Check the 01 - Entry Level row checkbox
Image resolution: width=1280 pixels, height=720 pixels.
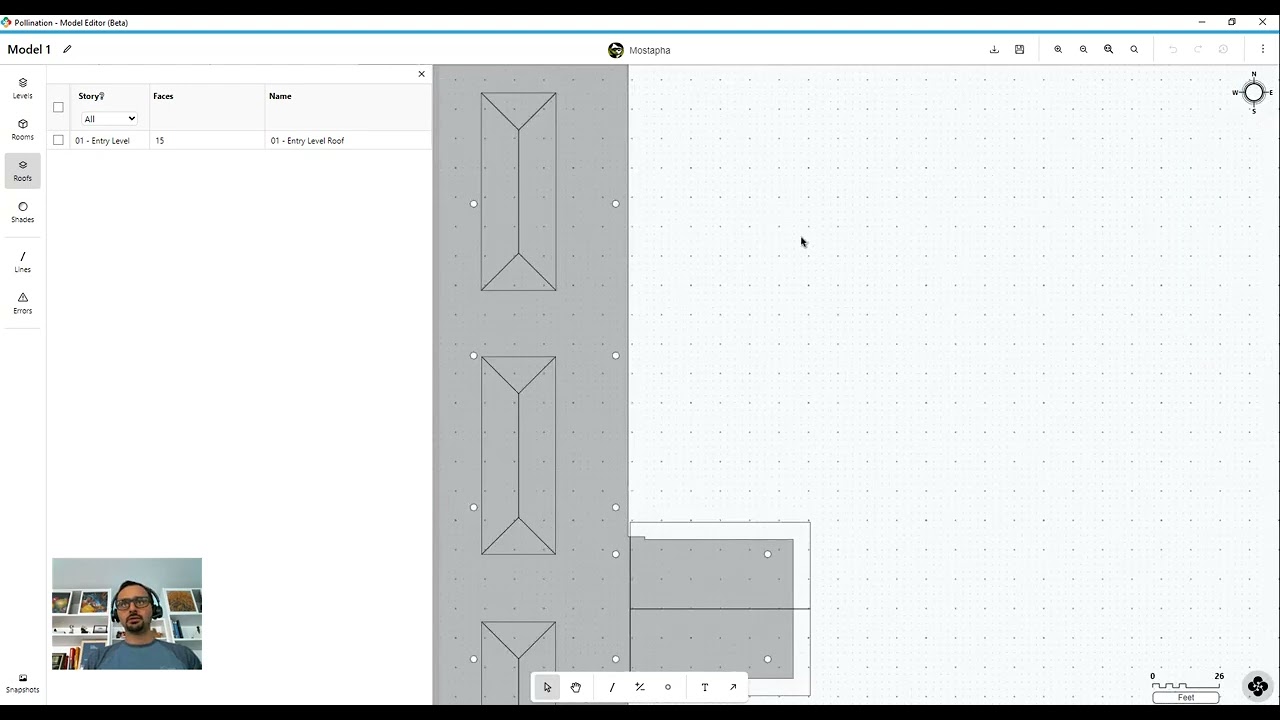pyautogui.click(x=58, y=140)
